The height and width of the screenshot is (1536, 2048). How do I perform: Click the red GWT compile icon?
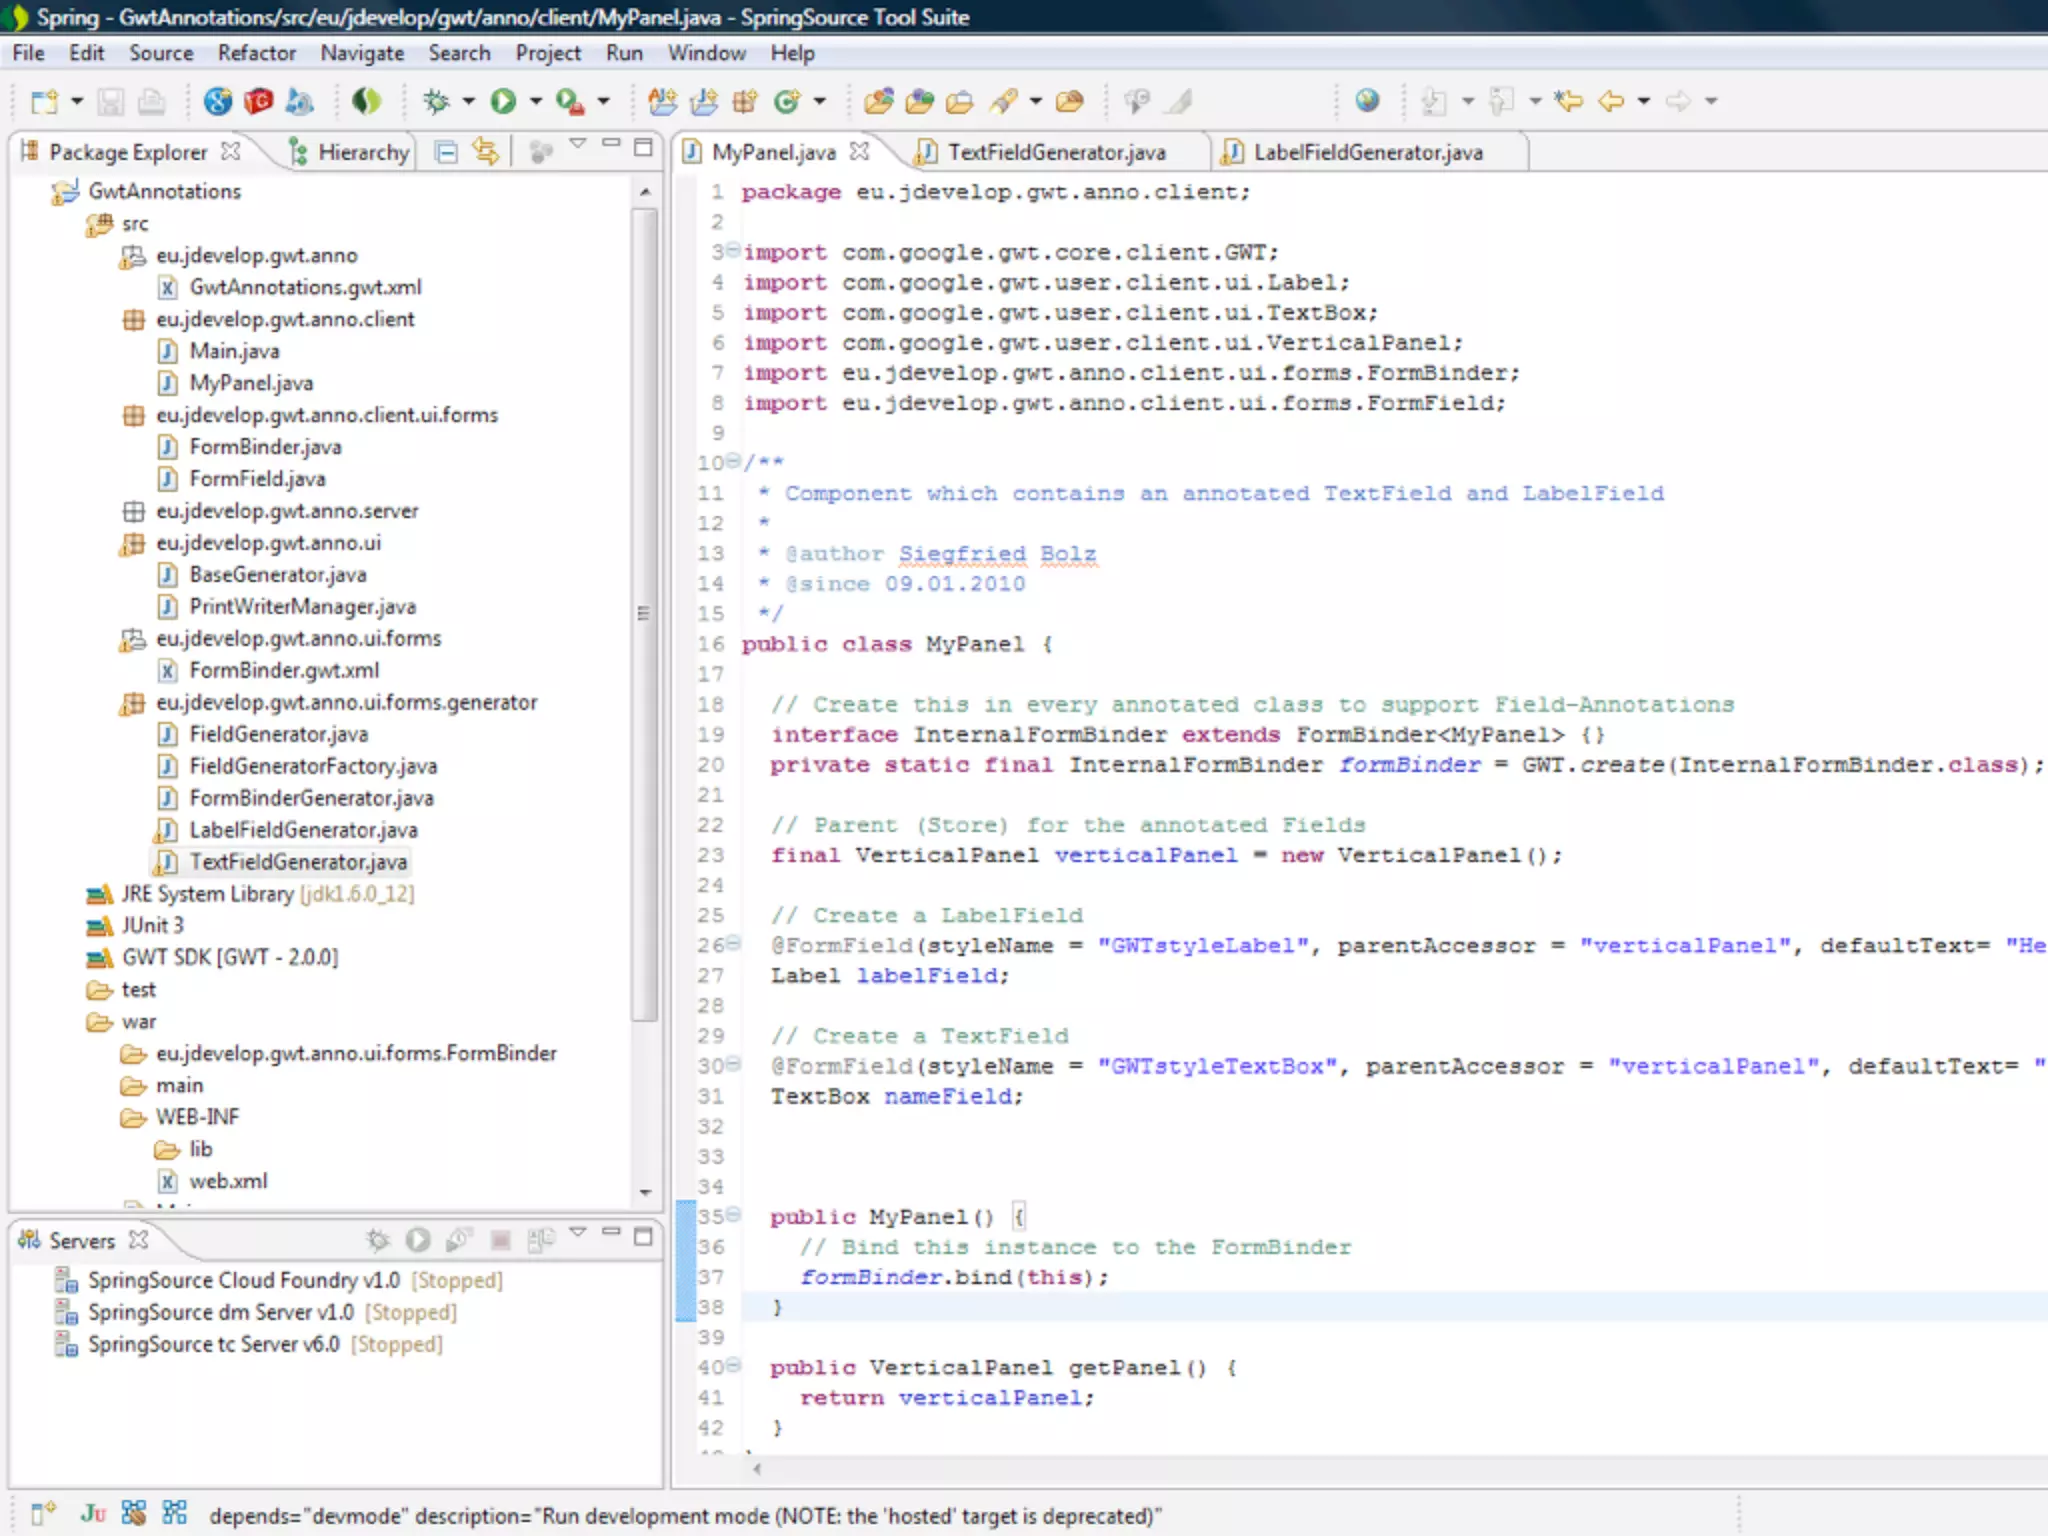pos(258,101)
